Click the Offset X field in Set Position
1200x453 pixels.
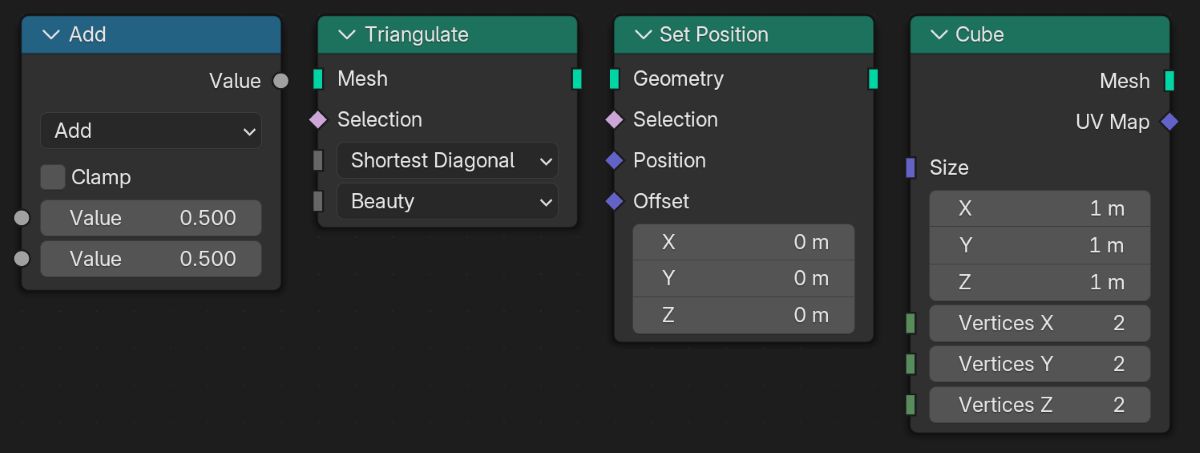point(744,243)
